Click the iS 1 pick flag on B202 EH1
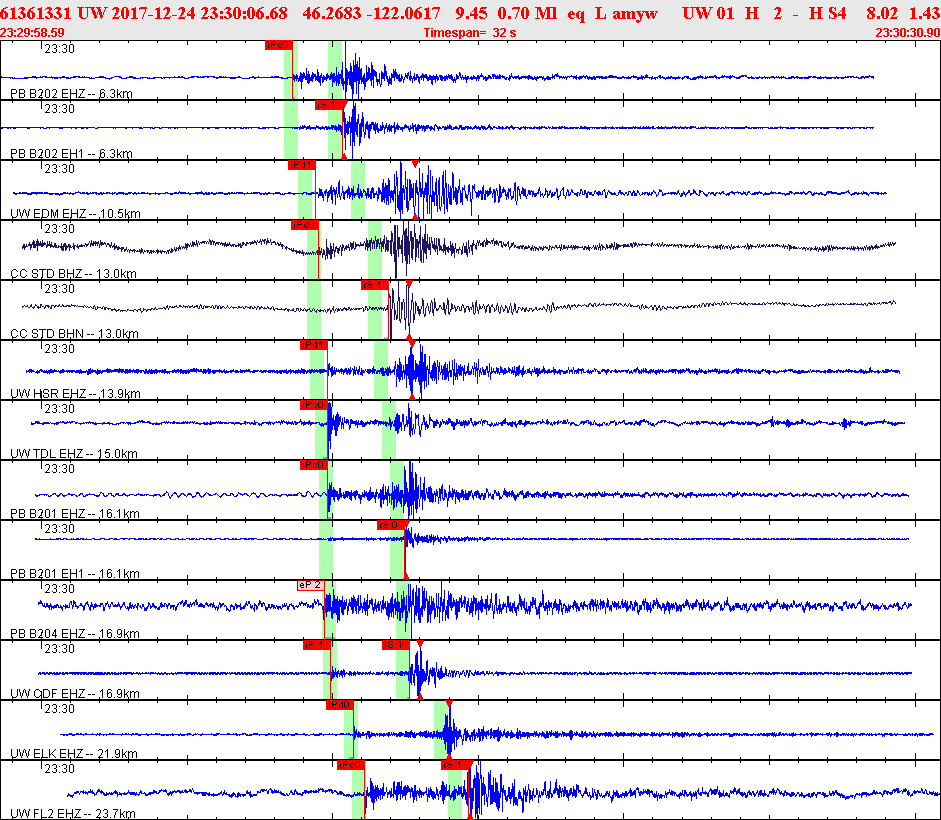Viewport: 941px width, 820px height. 328,105
